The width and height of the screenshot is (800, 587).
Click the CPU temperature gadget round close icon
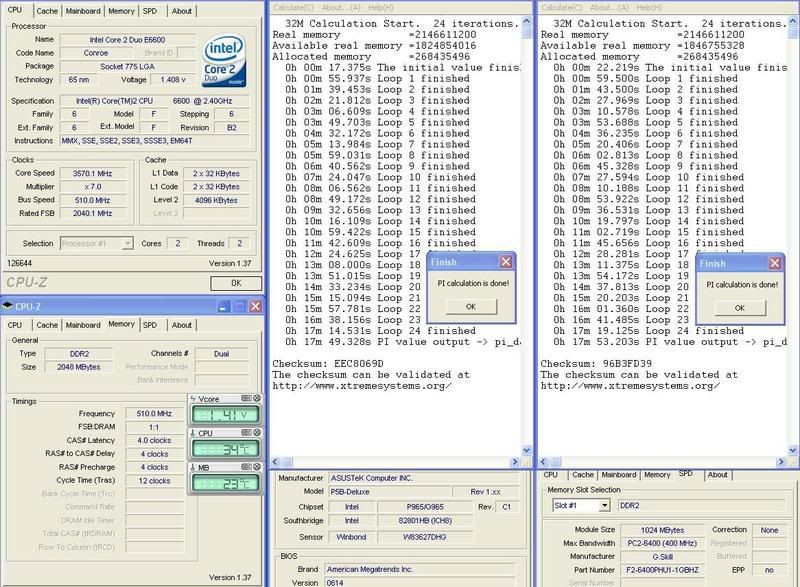(x=257, y=432)
